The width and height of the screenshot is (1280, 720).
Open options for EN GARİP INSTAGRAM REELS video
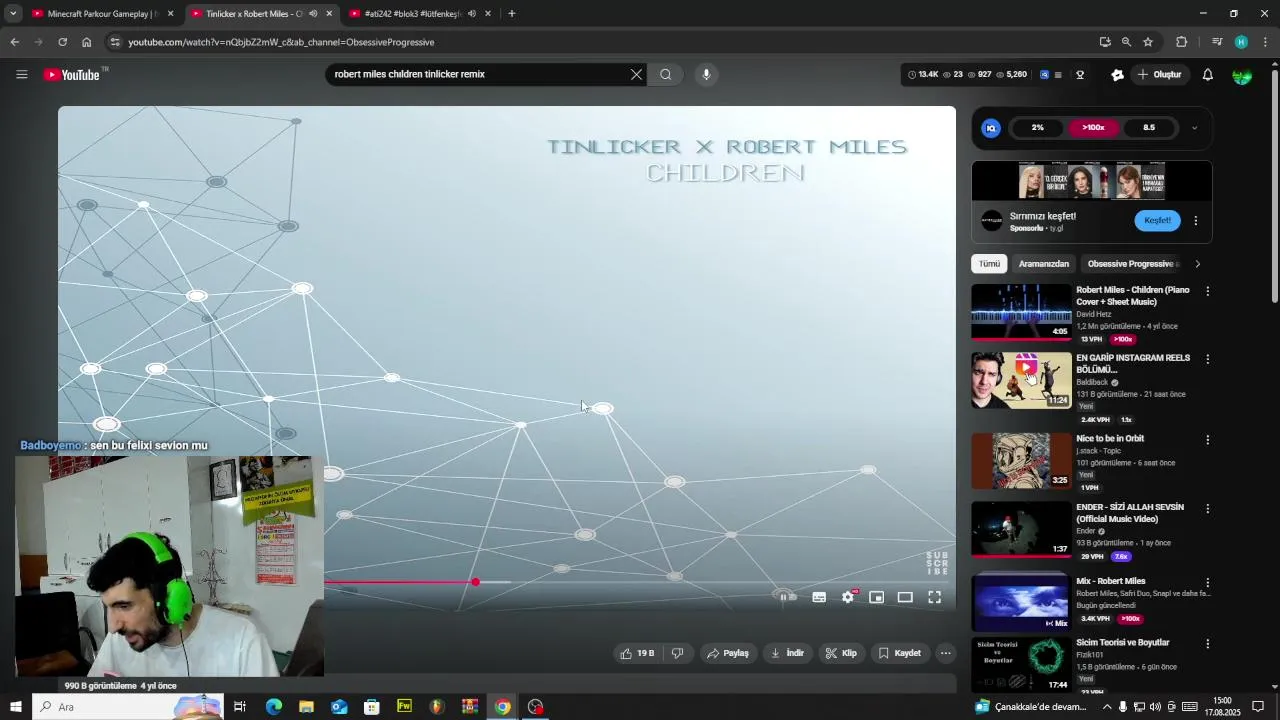coord(1207,359)
